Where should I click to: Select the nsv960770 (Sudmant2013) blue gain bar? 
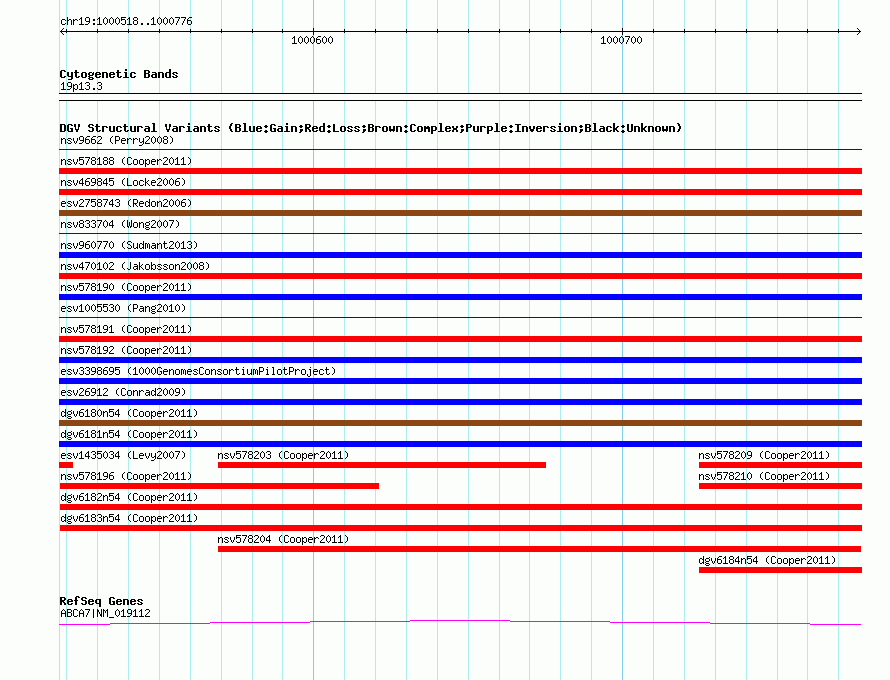pos(460,255)
